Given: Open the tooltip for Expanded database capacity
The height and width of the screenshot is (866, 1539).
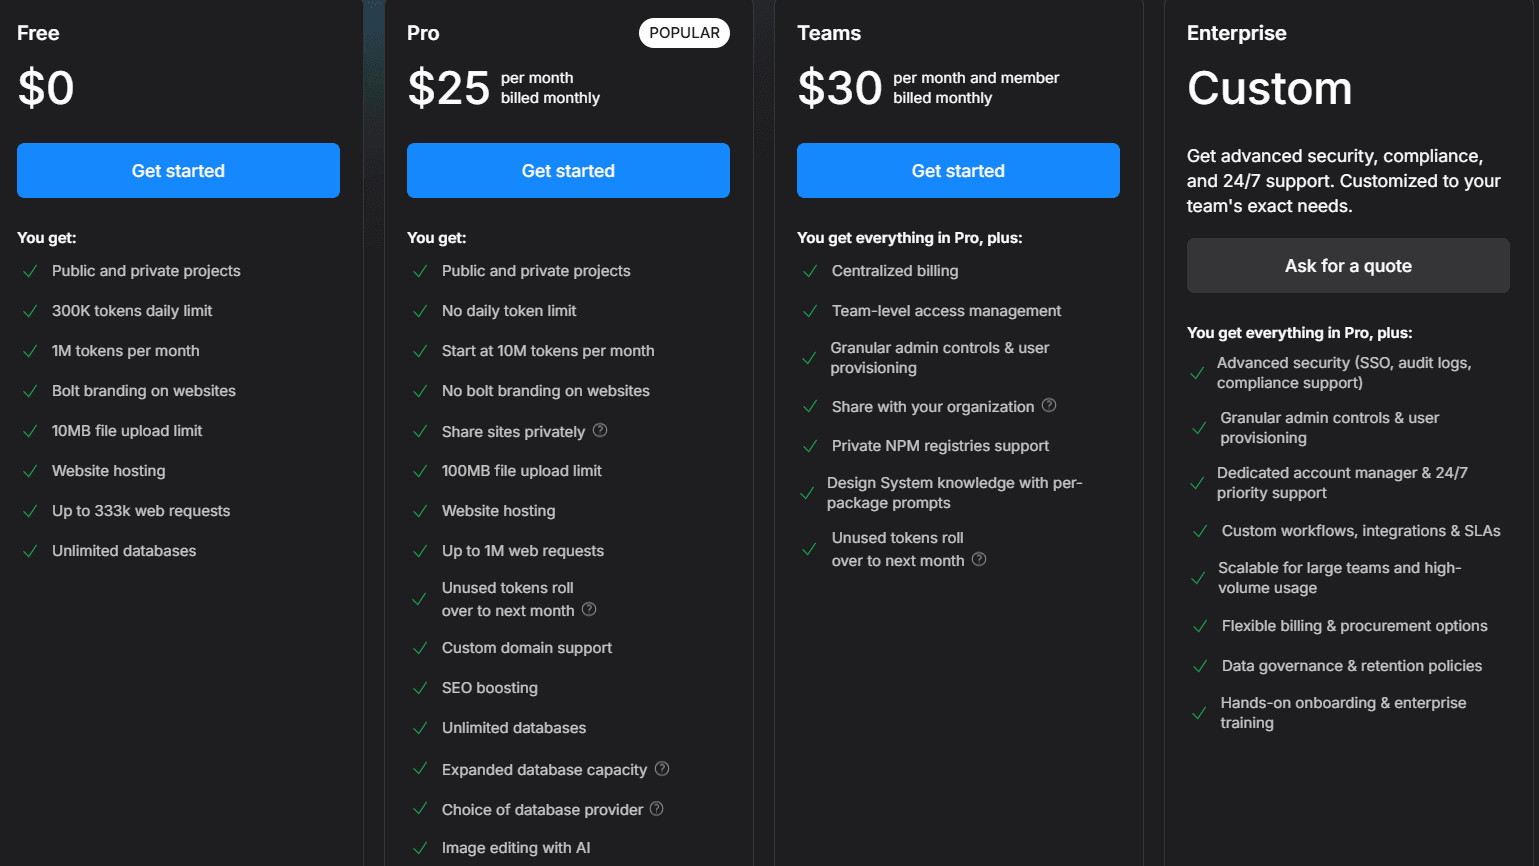Looking at the screenshot, I should 663,769.
